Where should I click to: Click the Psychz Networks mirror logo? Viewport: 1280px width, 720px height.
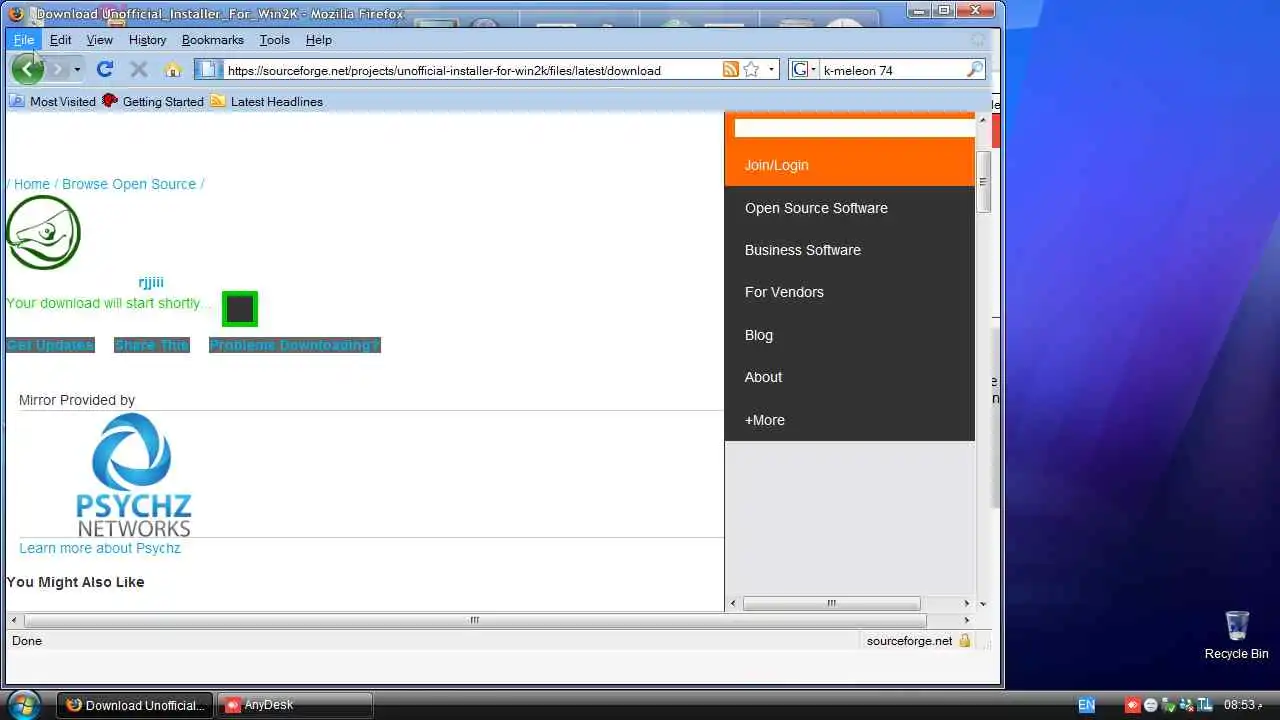[134, 475]
